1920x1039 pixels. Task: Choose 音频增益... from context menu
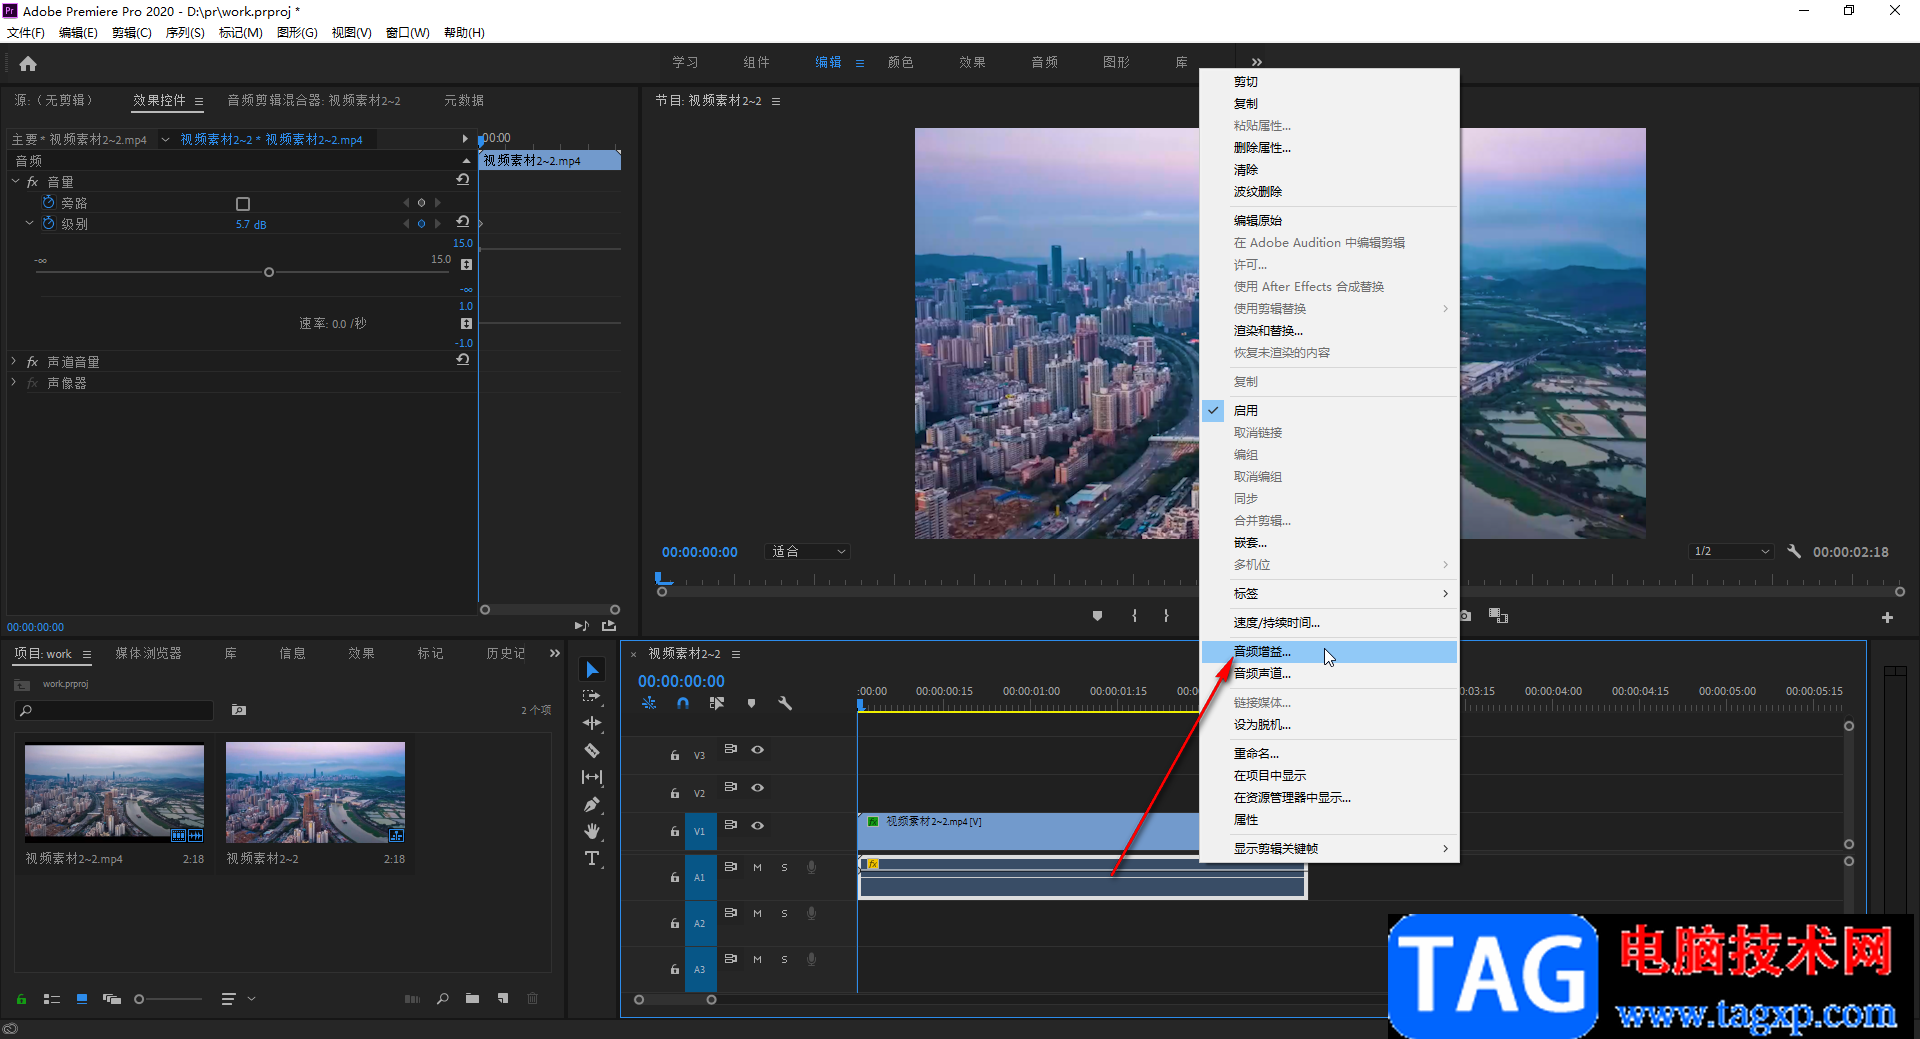pyautogui.click(x=1329, y=651)
